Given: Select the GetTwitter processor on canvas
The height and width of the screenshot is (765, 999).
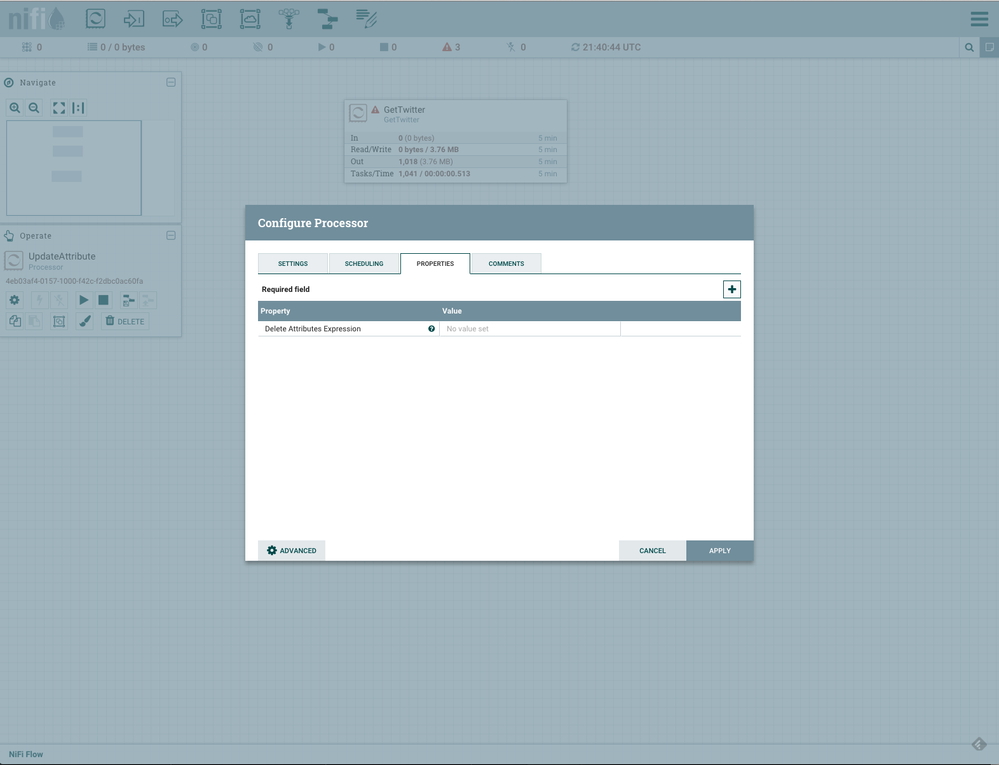Looking at the screenshot, I should click(x=456, y=141).
